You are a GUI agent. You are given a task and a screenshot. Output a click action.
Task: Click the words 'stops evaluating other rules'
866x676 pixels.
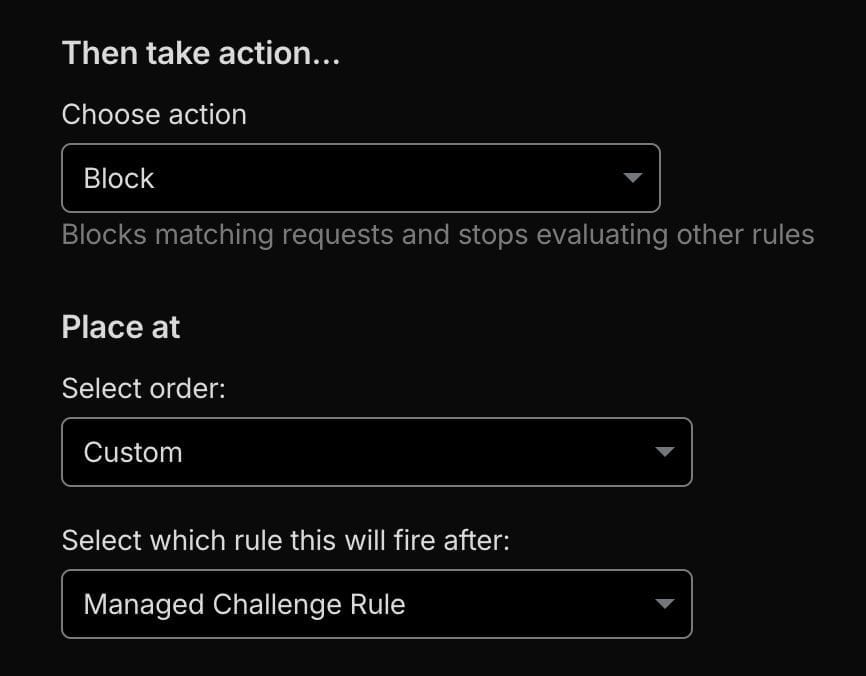pos(636,235)
